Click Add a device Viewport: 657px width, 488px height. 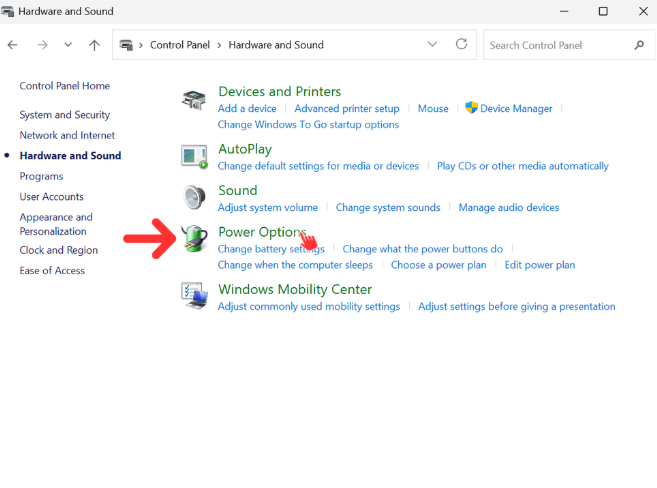click(x=247, y=108)
